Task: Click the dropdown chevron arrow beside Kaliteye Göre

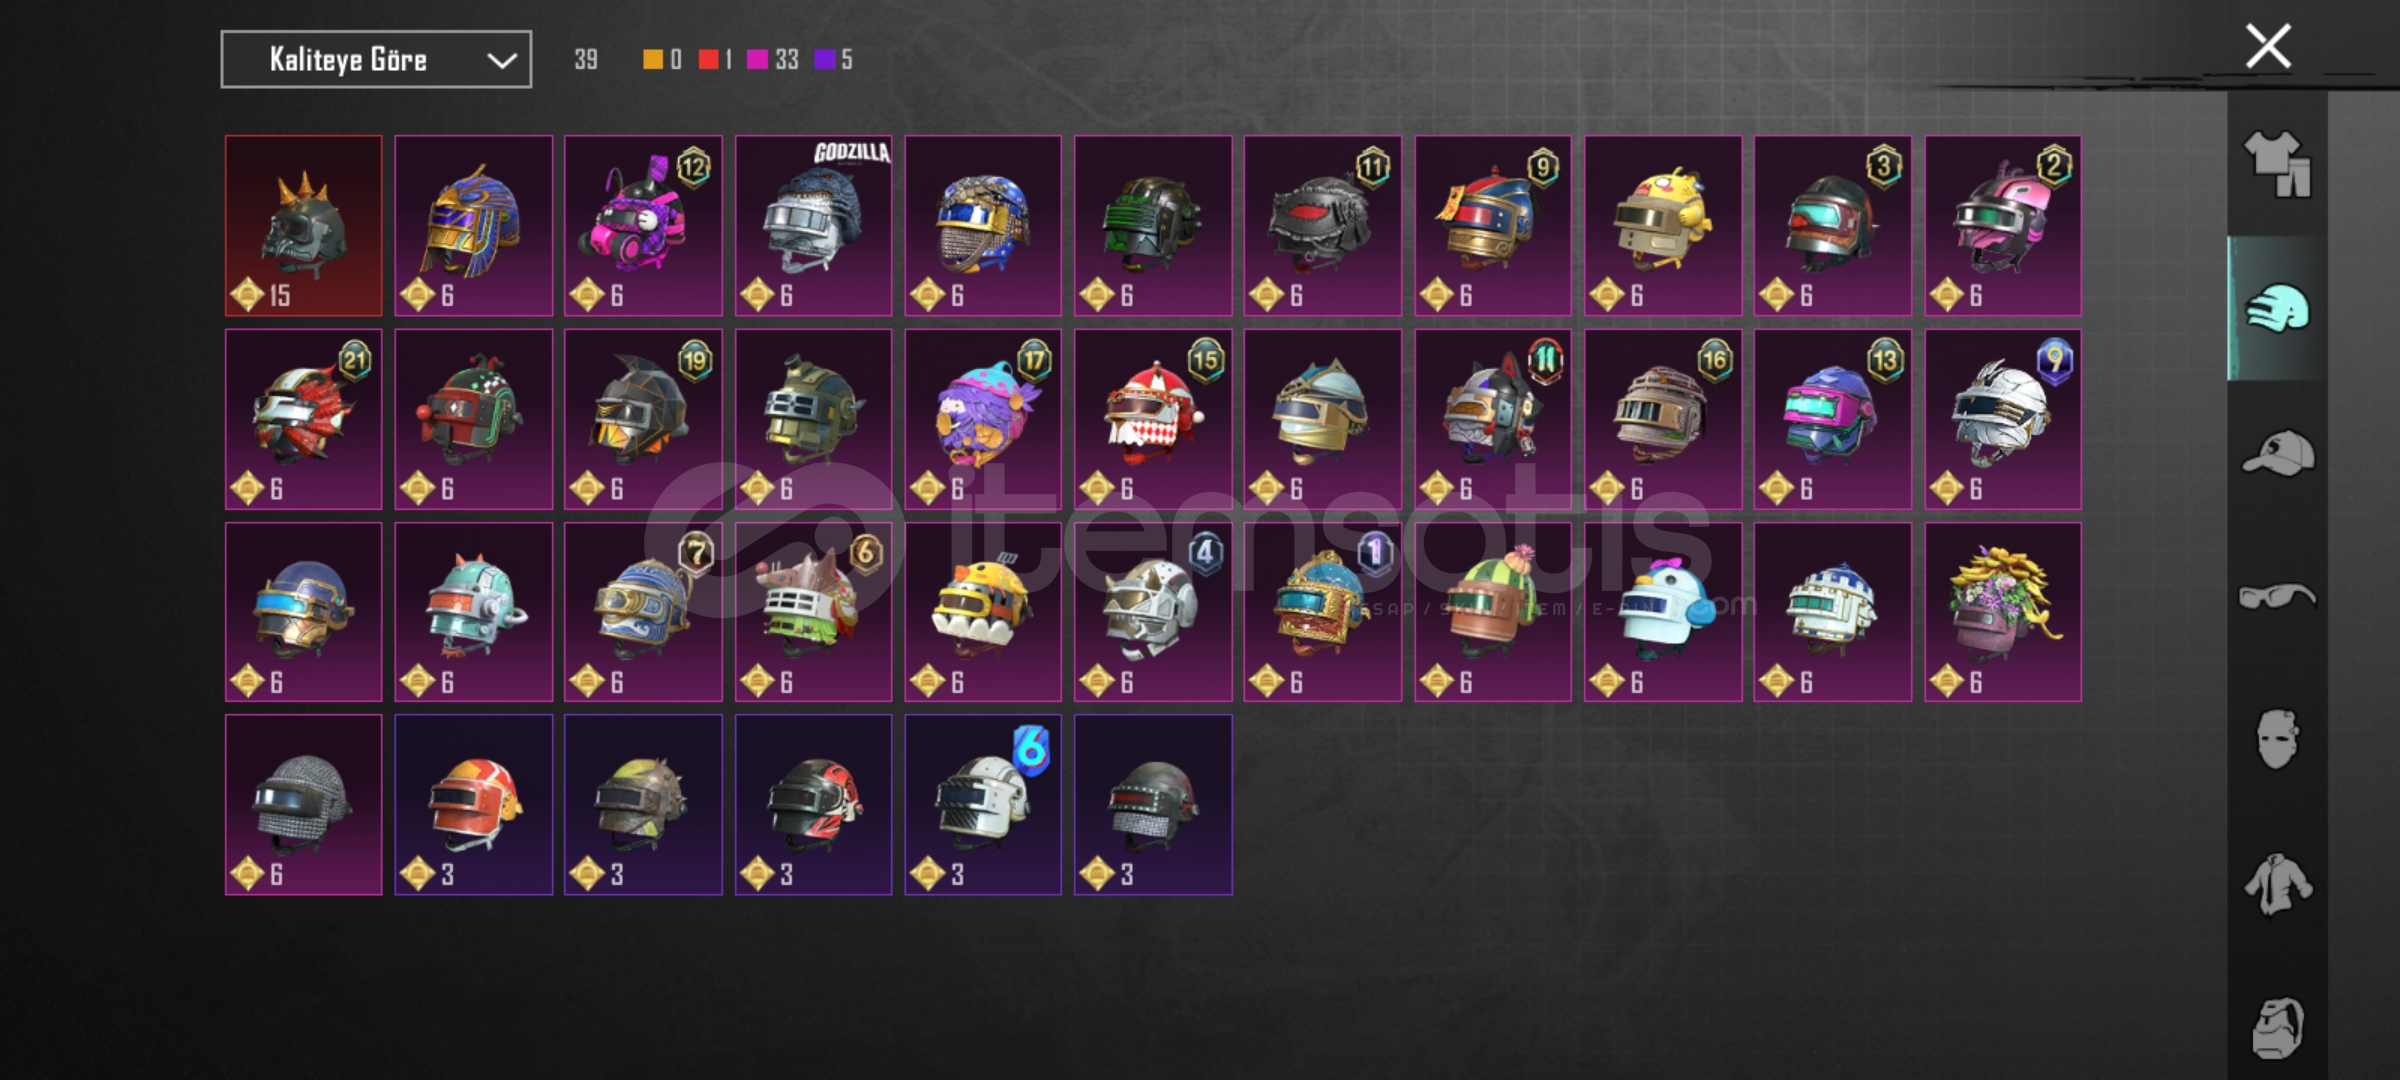Action: (x=501, y=61)
